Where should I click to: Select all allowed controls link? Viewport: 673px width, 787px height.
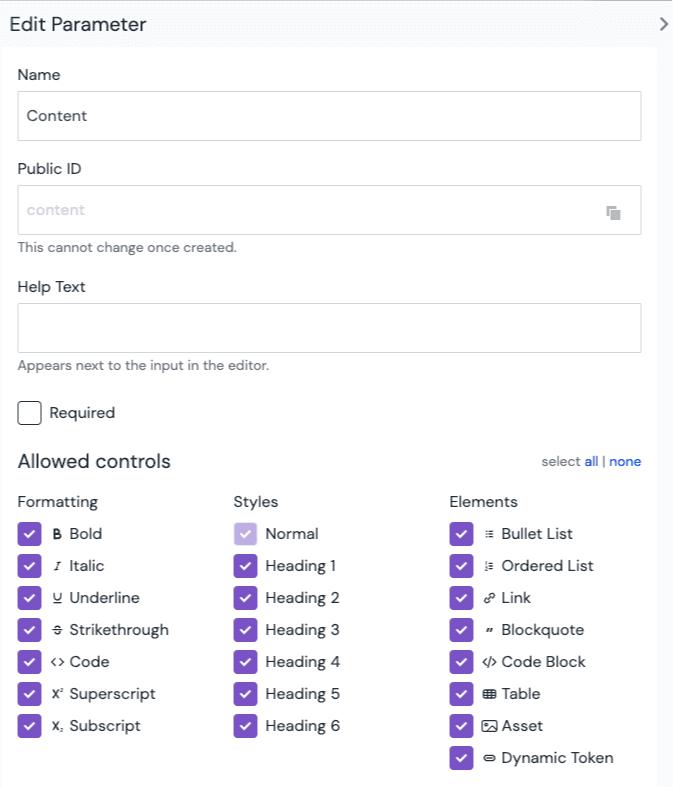pyautogui.click(x=591, y=461)
